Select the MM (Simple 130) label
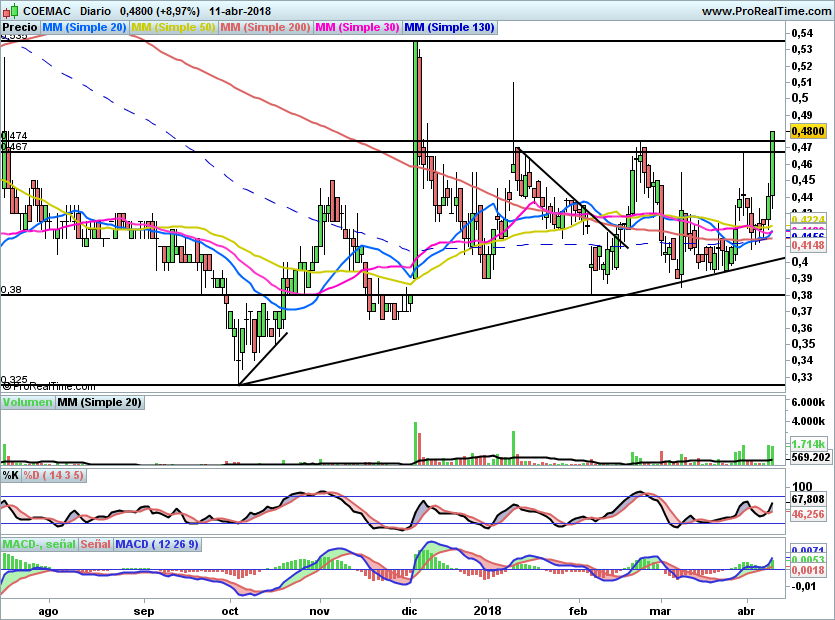This screenshot has height=620, width=835. click(449, 27)
